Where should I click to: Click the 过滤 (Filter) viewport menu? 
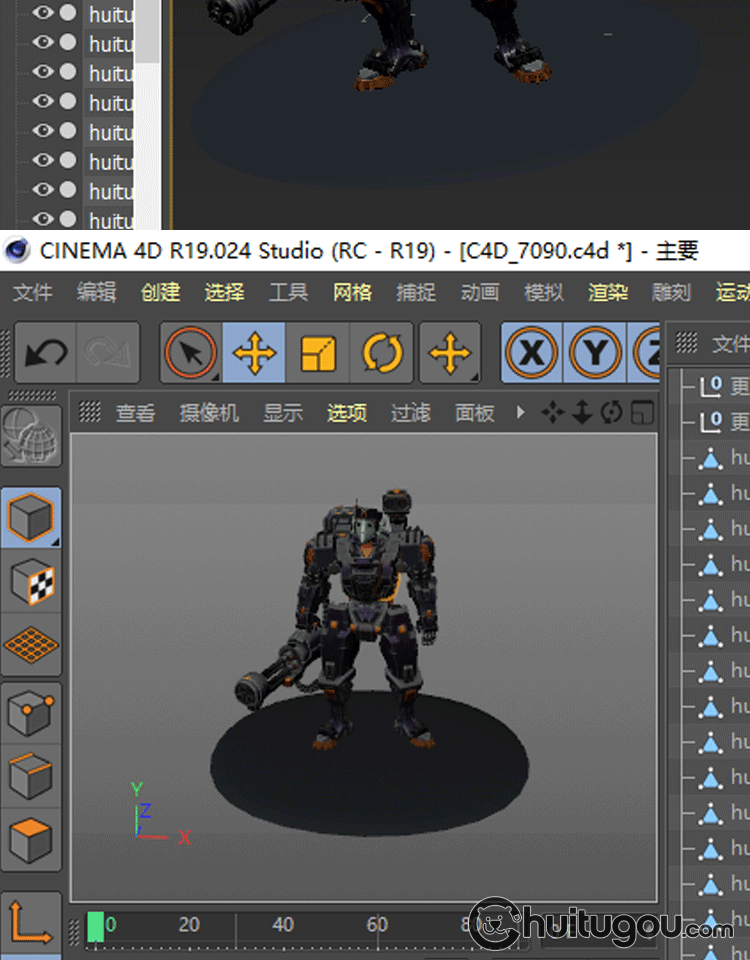click(410, 413)
